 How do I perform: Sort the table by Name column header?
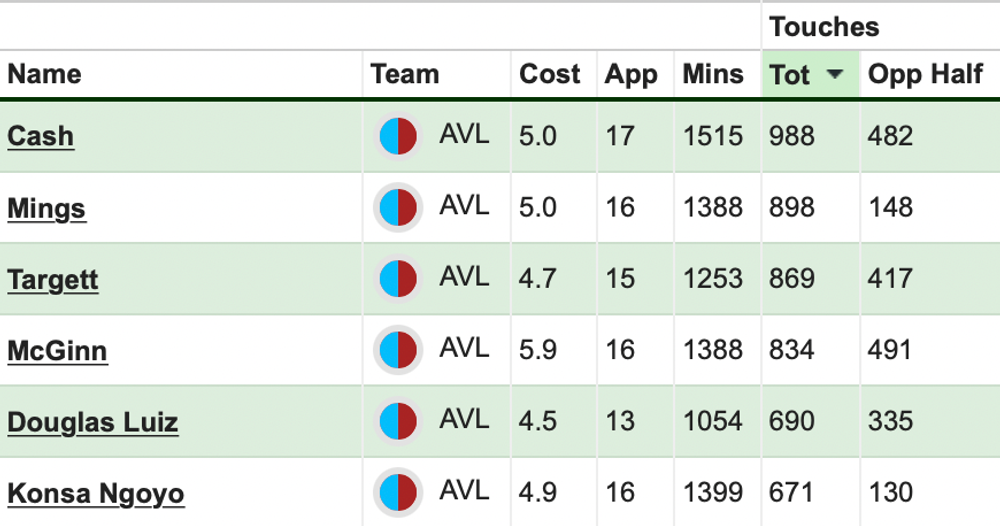pyautogui.click(x=45, y=75)
